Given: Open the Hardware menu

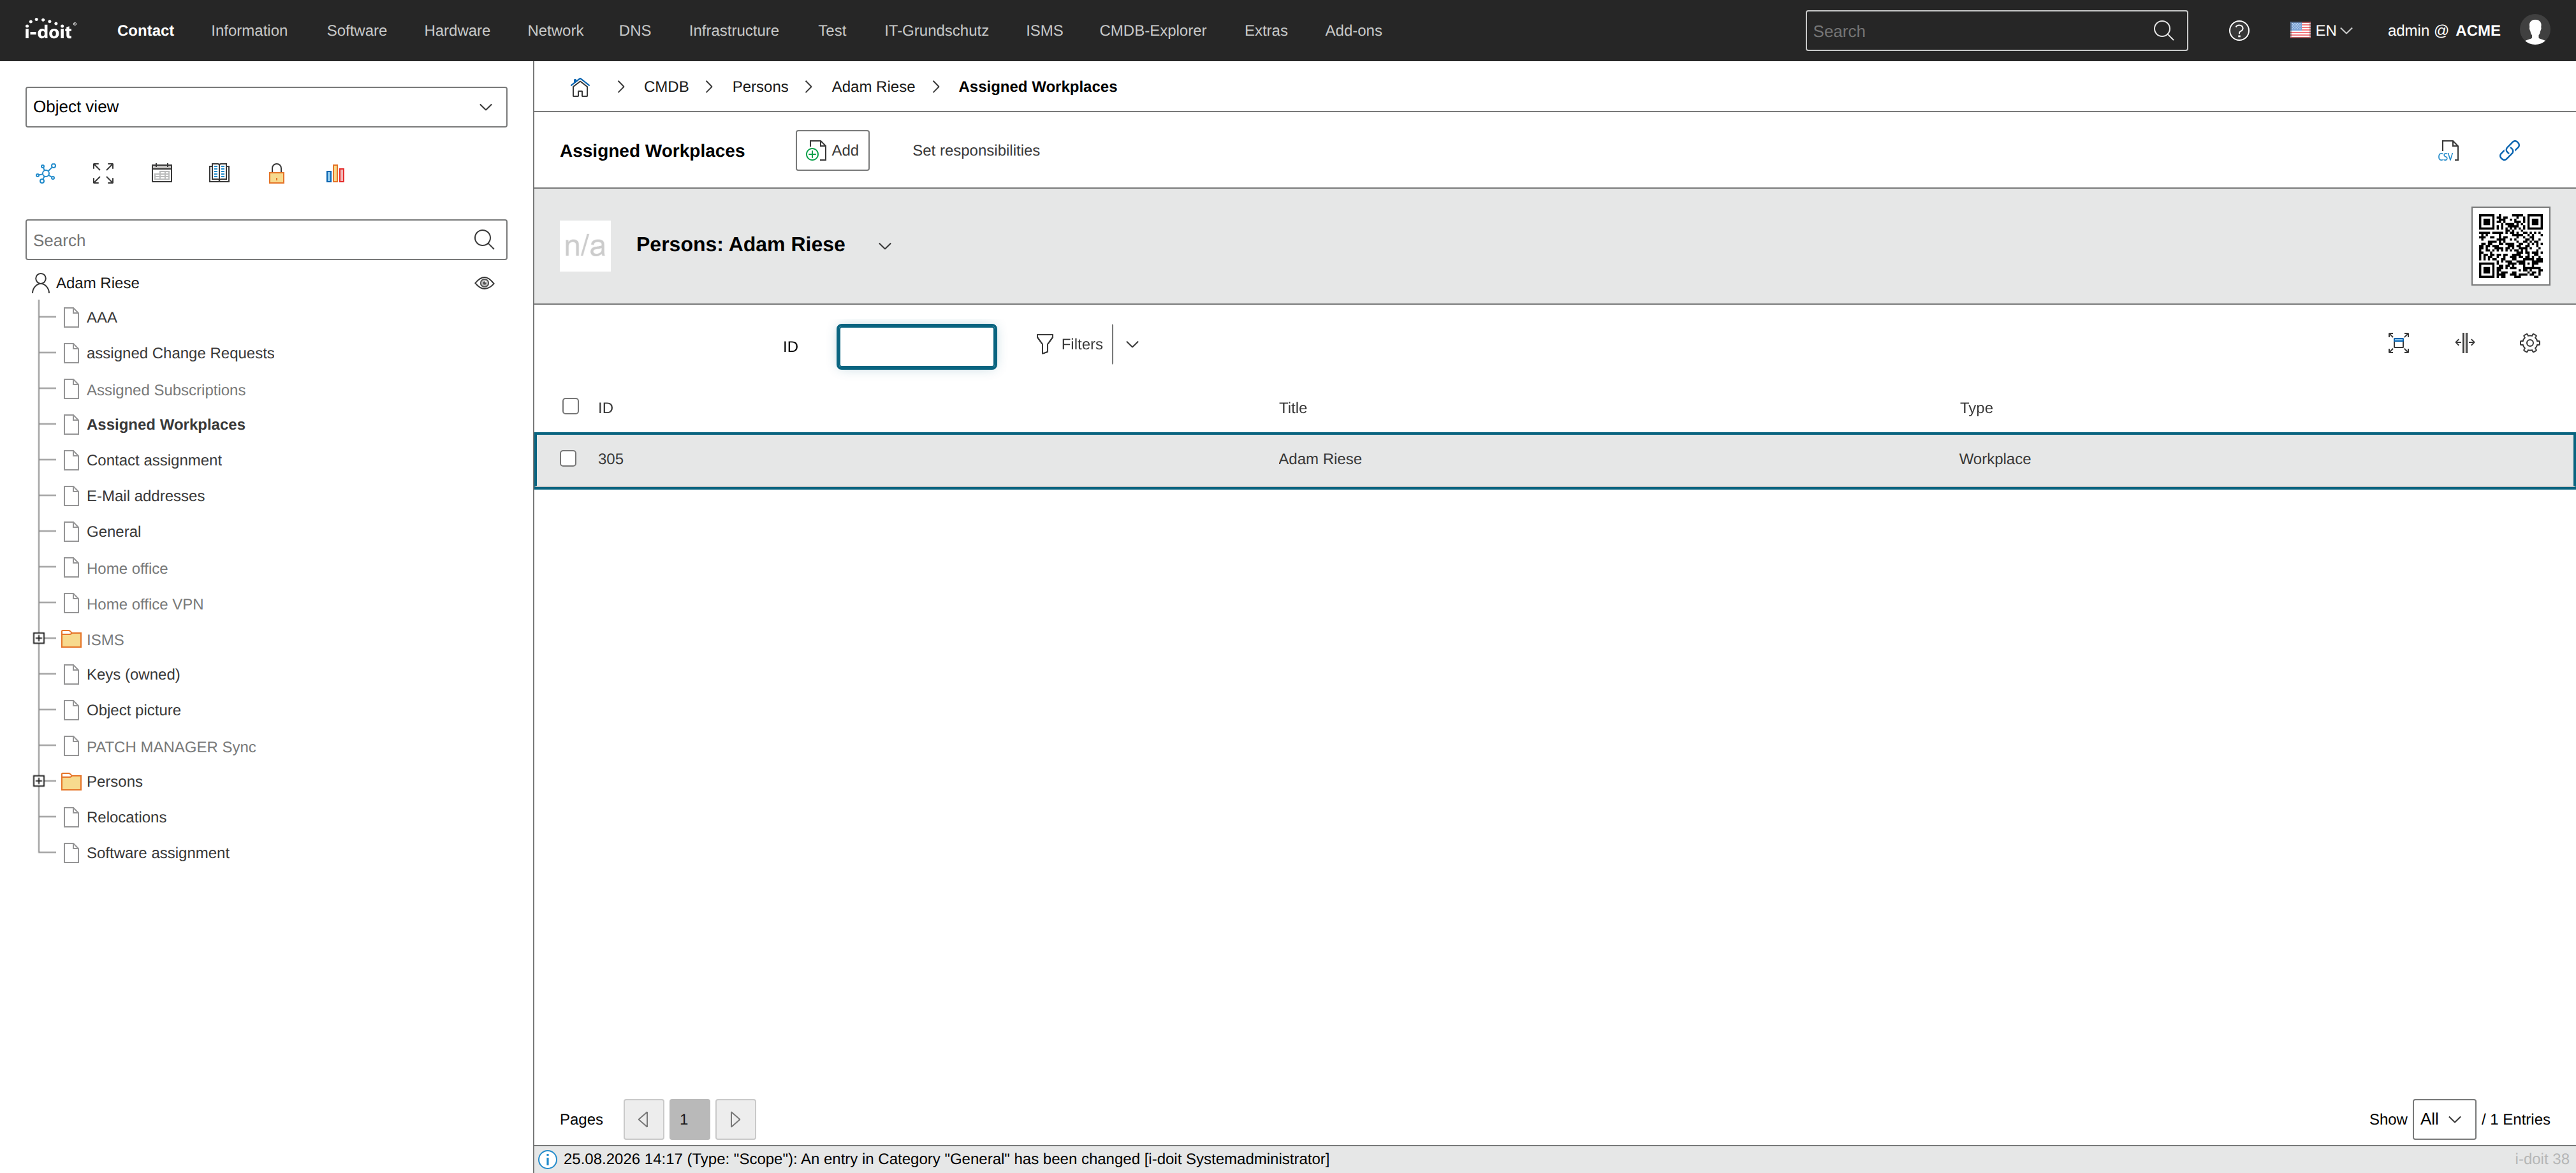Looking at the screenshot, I should (457, 31).
